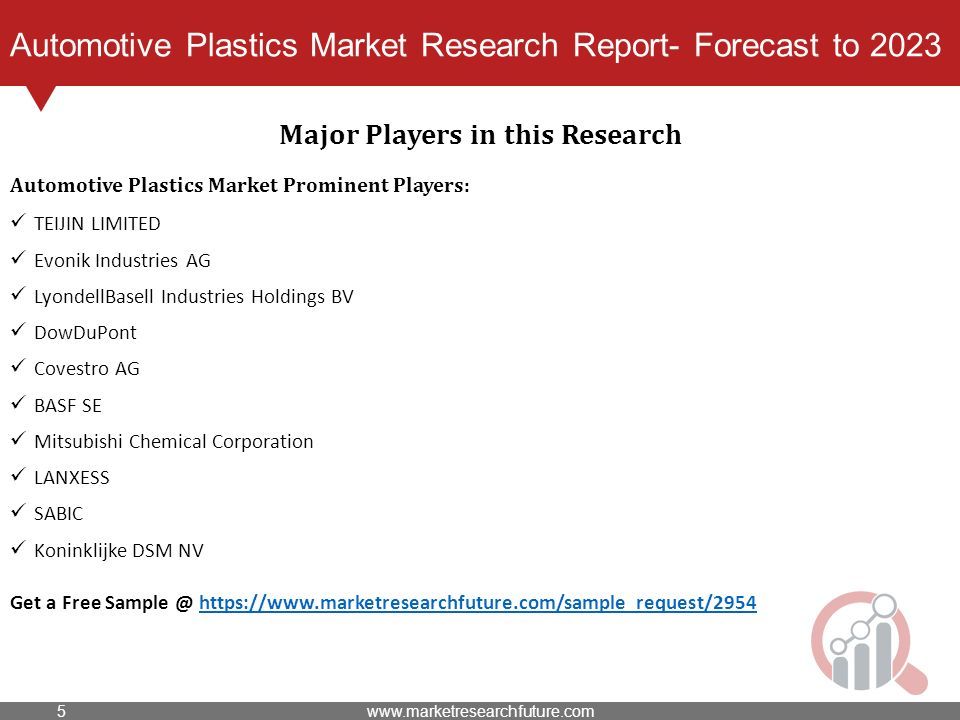Click checkmark bullet beside Koninklijke DSM NV
Viewport: 960px width, 720px height.
point(18,547)
